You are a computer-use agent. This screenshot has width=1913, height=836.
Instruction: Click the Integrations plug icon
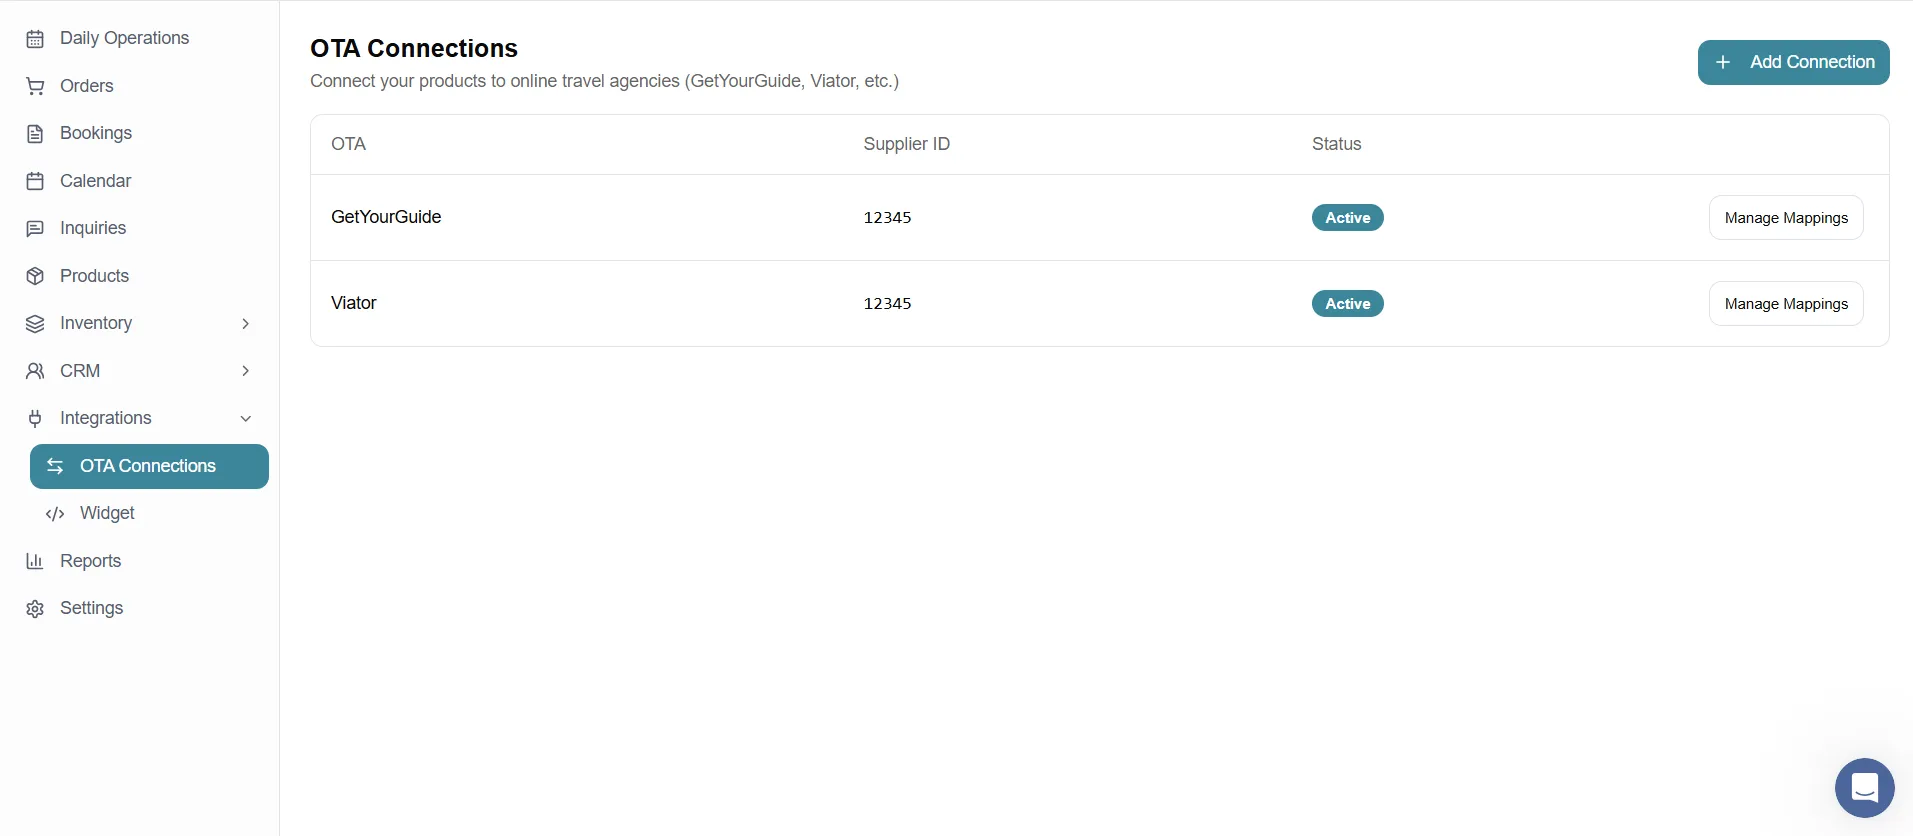pos(35,419)
